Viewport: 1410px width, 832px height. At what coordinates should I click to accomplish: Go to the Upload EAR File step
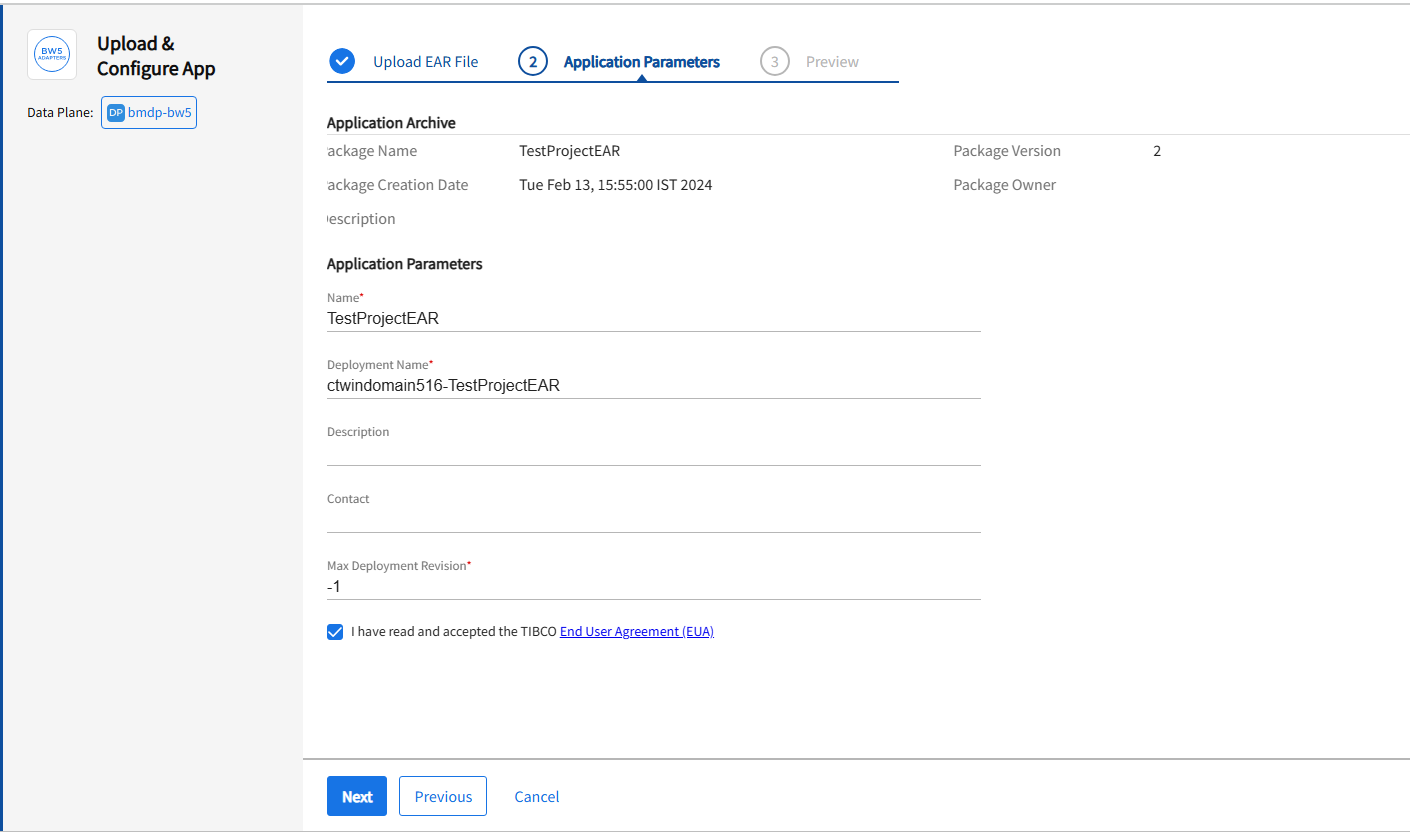coord(425,62)
